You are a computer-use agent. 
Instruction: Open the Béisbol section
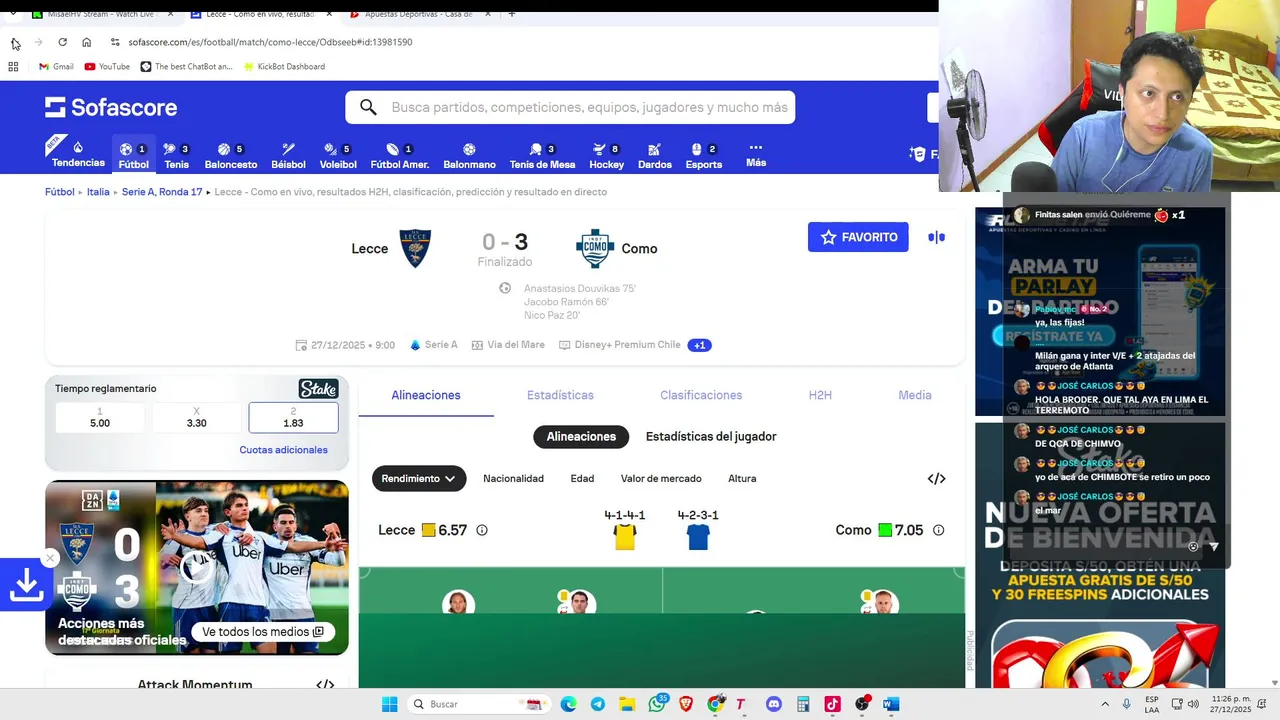288,155
